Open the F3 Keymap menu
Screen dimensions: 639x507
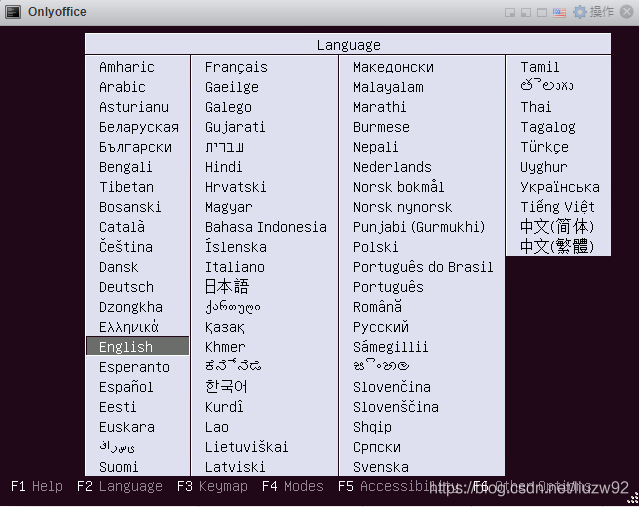pyautogui.click(x=212, y=486)
